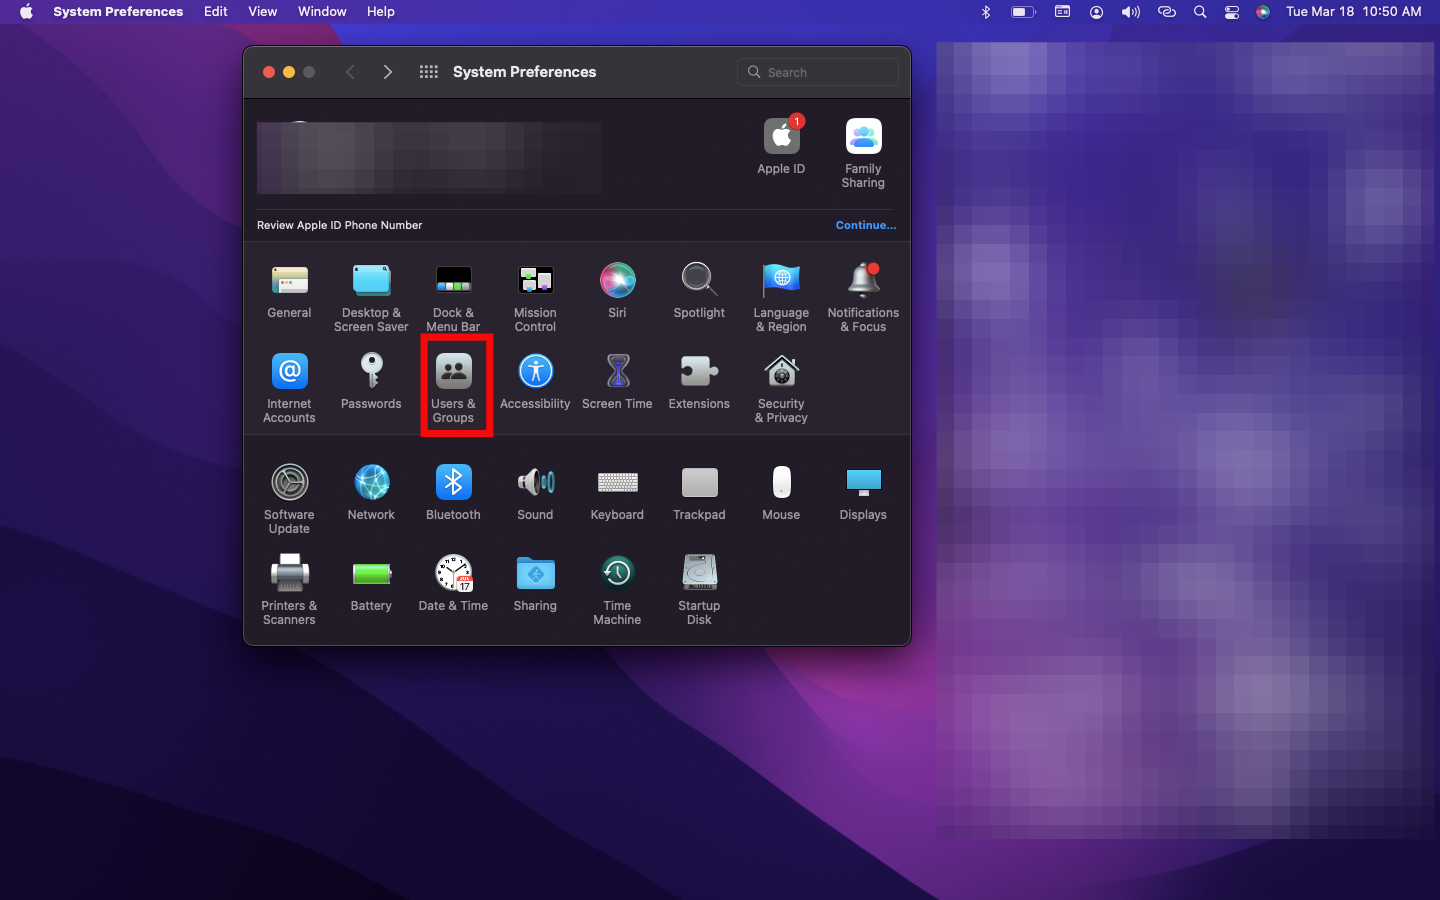Open Date & Time preferences
1440x900 pixels.
click(453, 584)
